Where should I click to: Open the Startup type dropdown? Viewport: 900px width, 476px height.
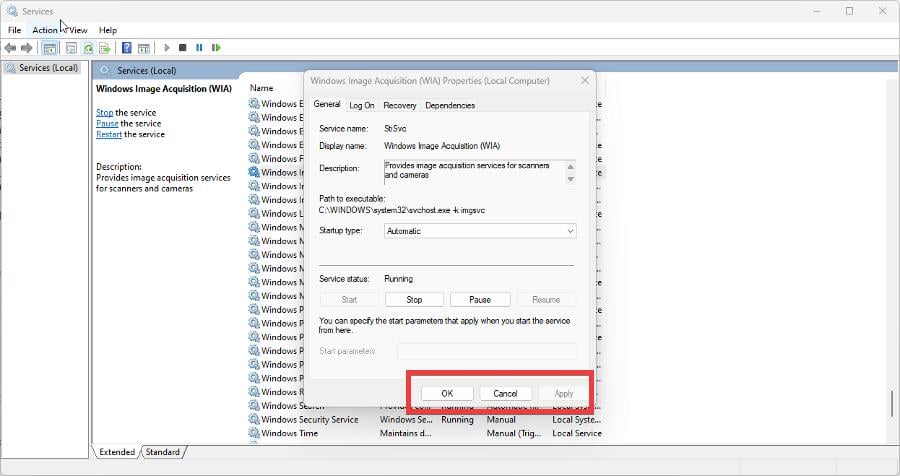click(480, 231)
